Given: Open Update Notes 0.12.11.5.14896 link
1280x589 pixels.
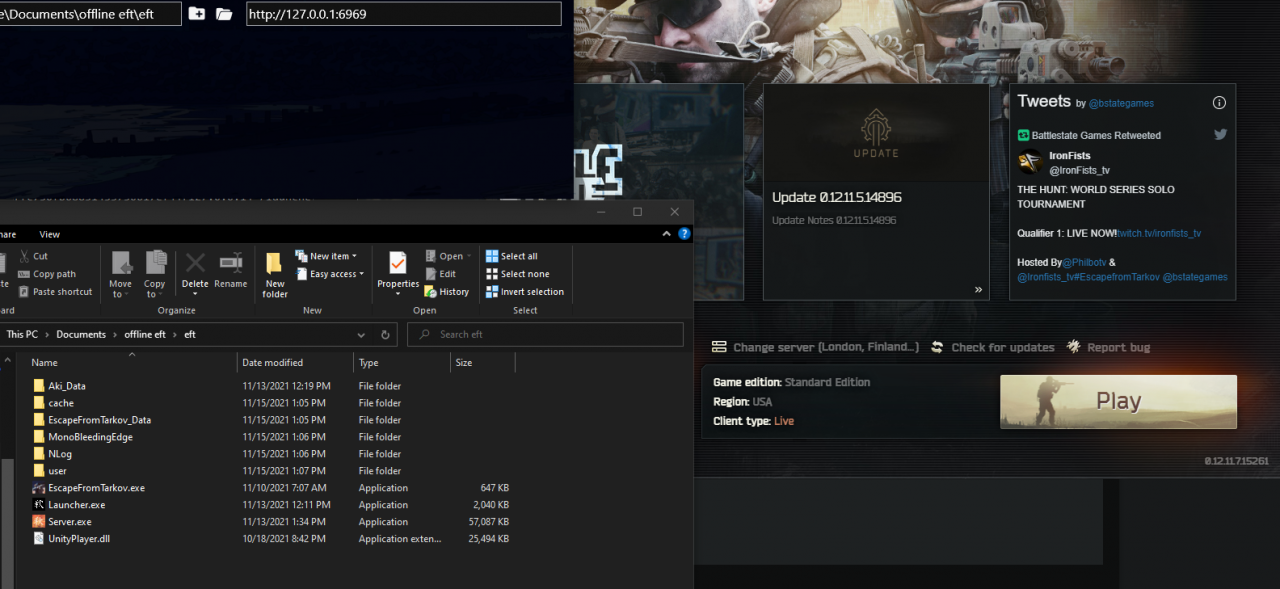Looking at the screenshot, I should click(834, 220).
